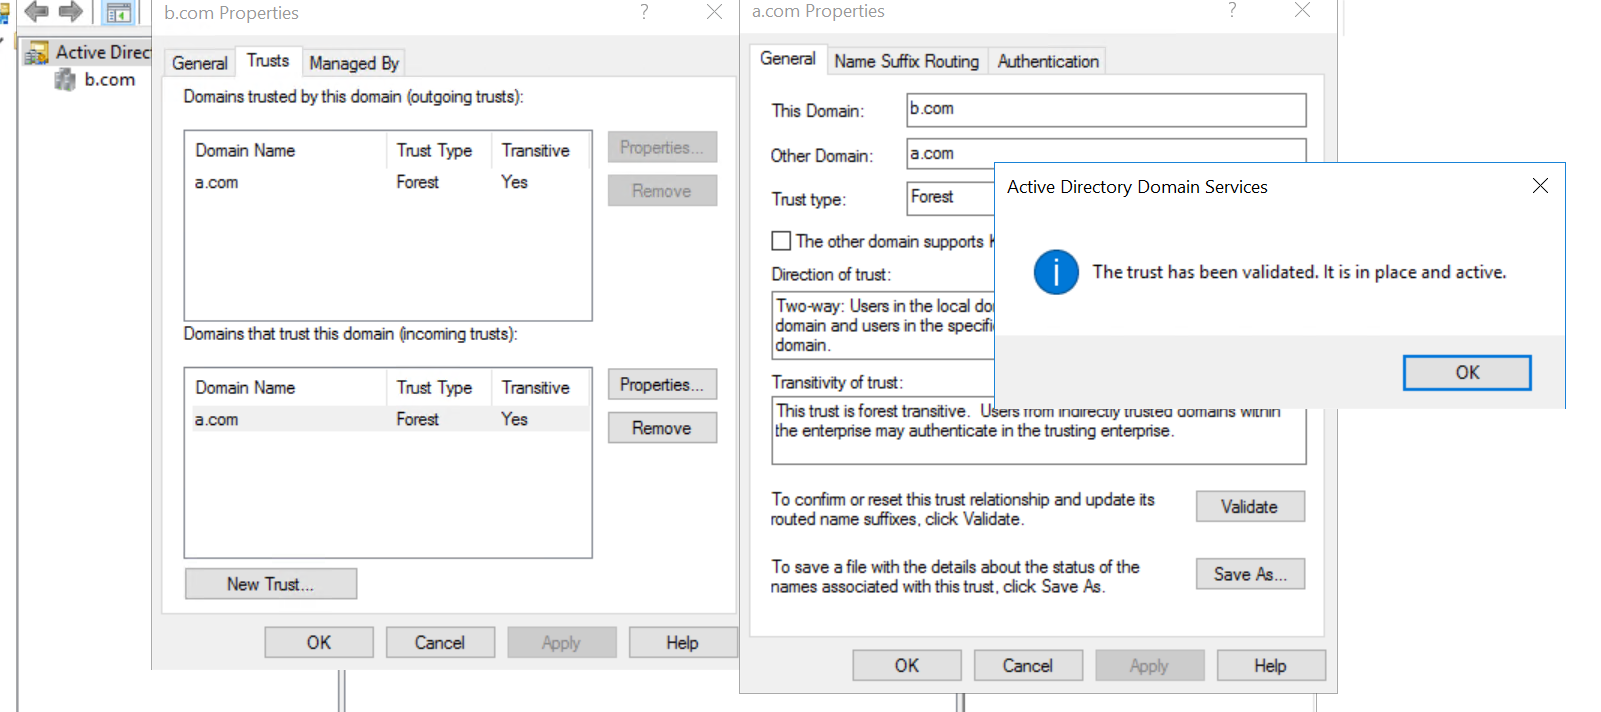This screenshot has height=712, width=1601.
Task: Click Transitive header in outgoing trusts
Action: tap(540, 150)
